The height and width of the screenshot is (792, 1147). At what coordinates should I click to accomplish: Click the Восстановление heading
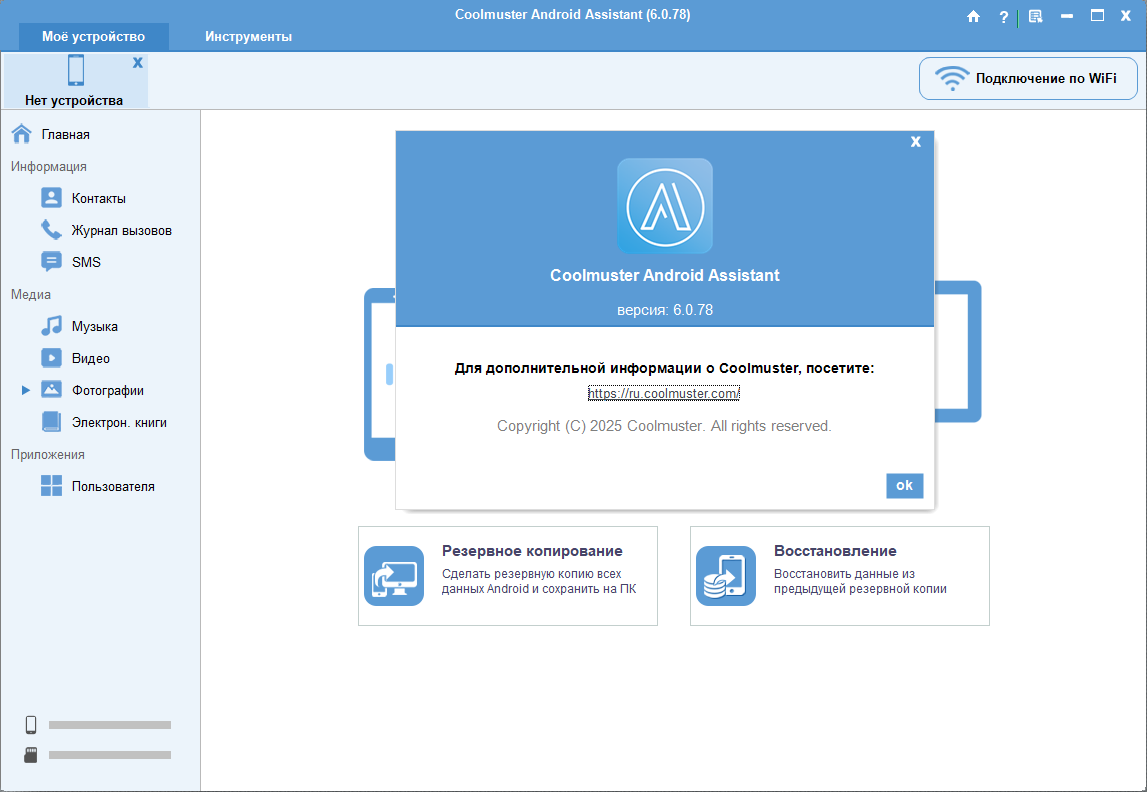[x=835, y=551]
